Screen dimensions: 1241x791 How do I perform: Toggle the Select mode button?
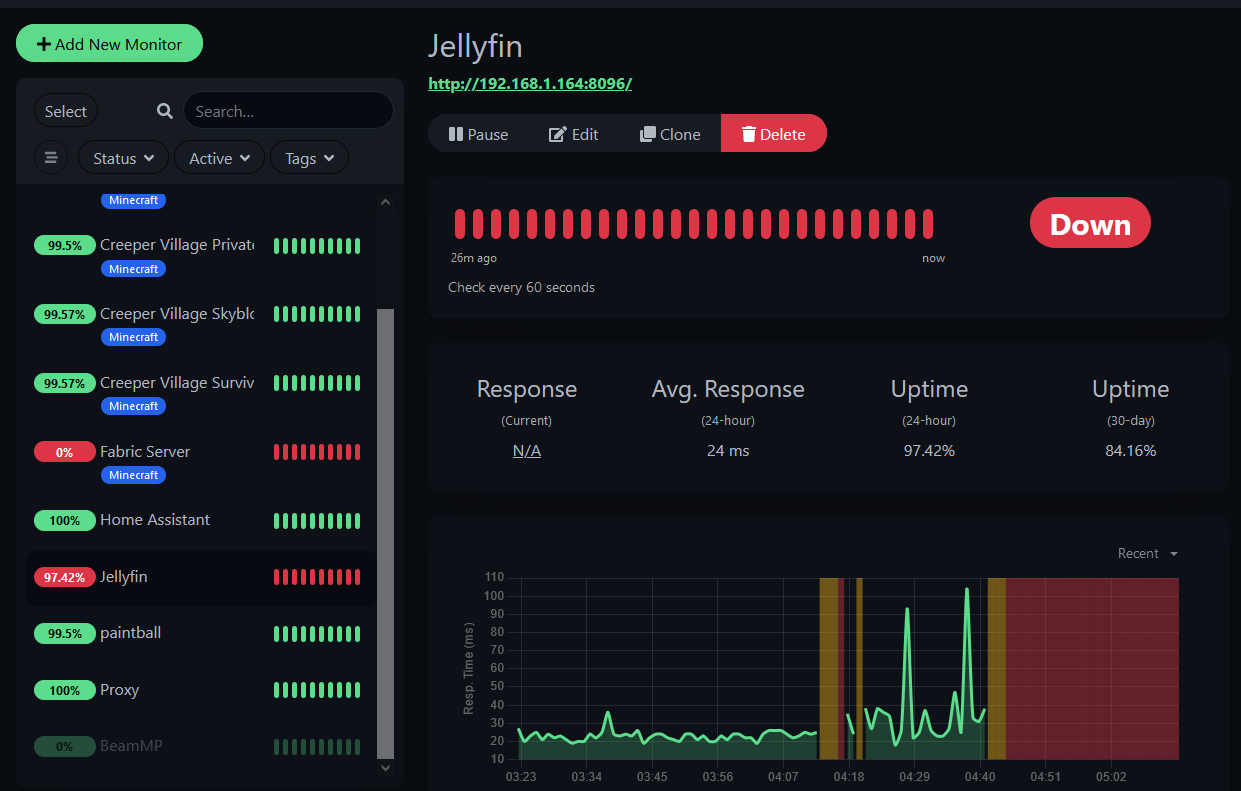pos(66,111)
